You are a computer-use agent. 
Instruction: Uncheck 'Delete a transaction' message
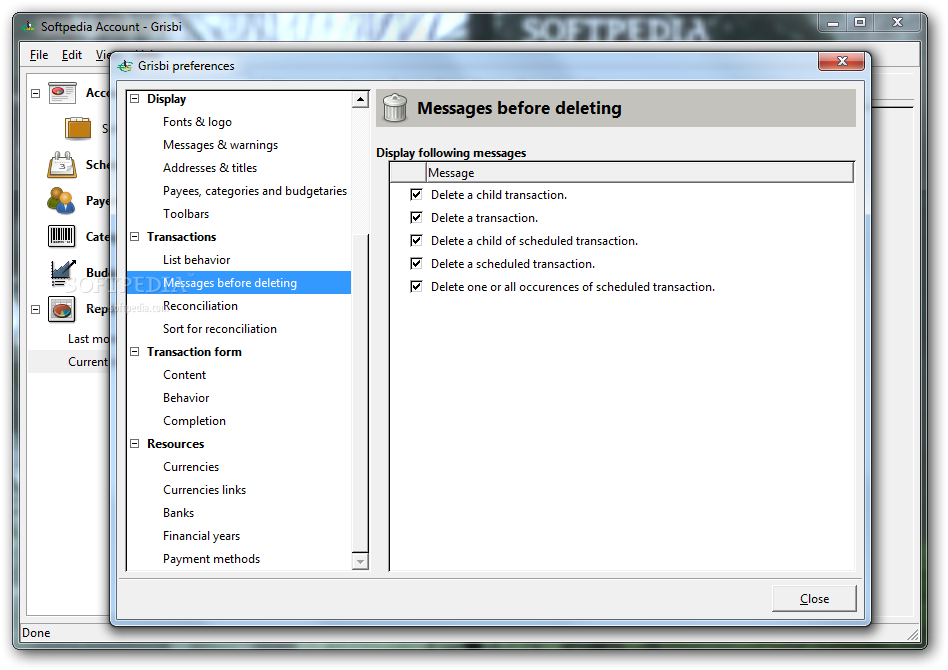click(x=416, y=217)
